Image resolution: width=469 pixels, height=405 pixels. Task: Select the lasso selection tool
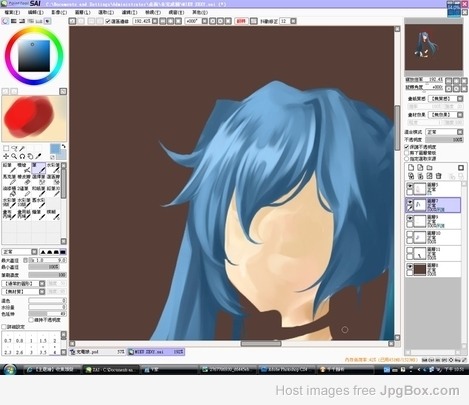click(14, 148)
